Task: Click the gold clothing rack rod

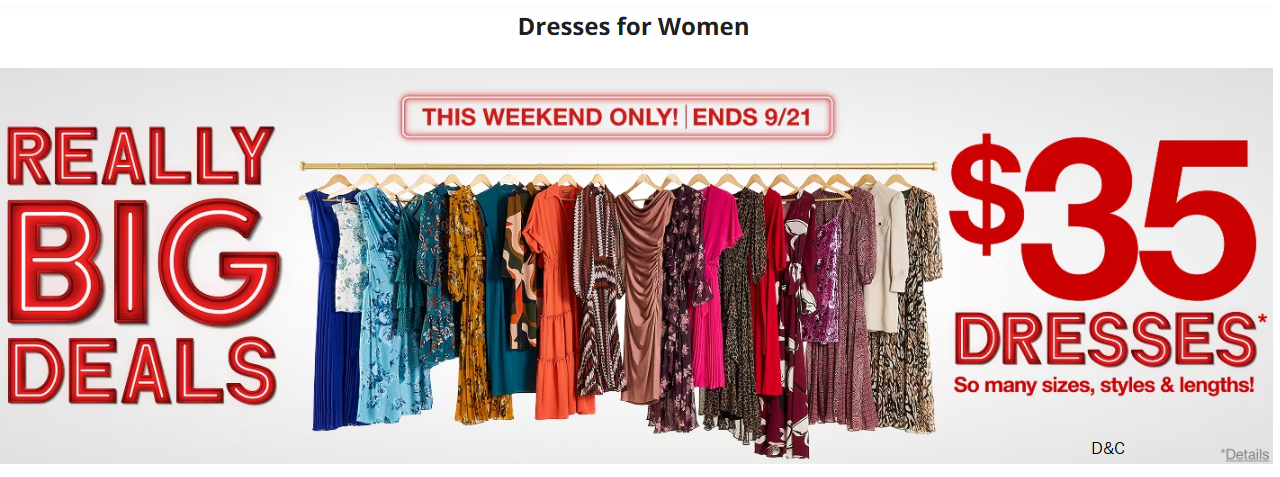Action: tap(618, 165)
